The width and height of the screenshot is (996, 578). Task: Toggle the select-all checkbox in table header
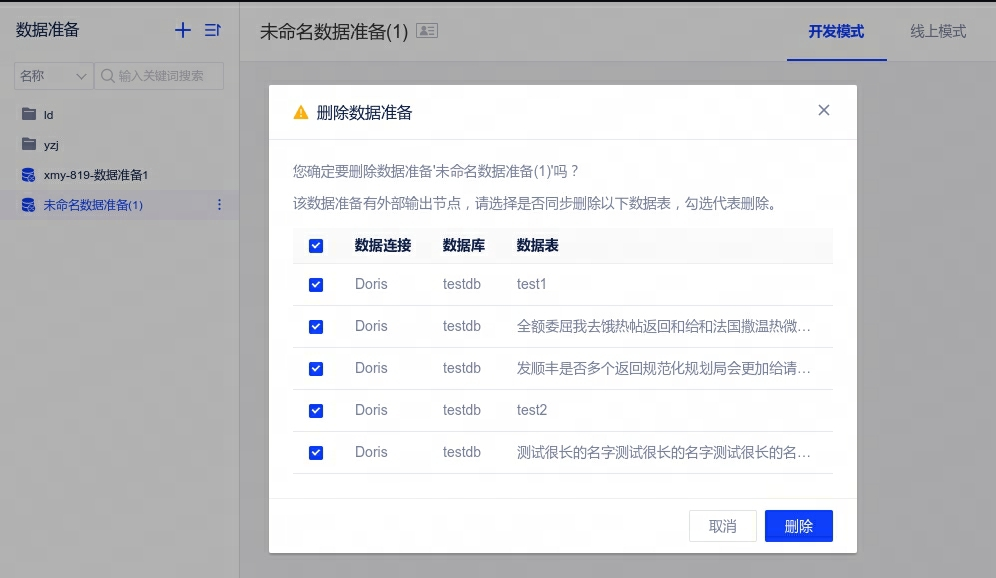pyautogui.click(x=316, y=246)
